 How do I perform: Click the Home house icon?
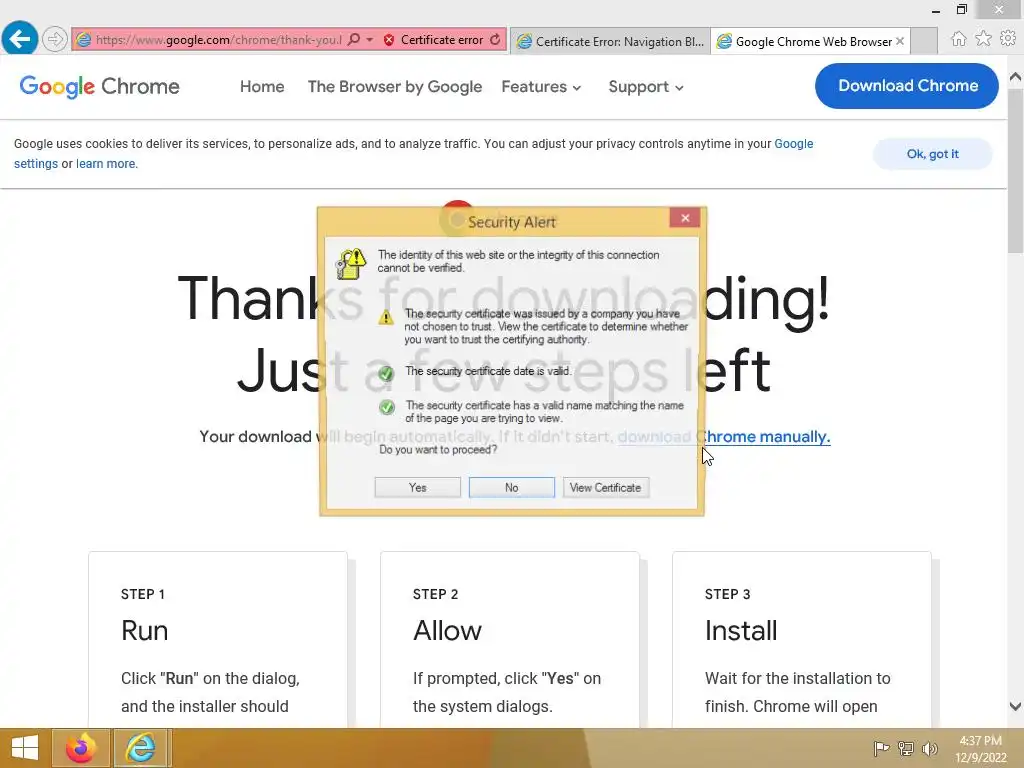pyautogui.click(x=958, y=39)
